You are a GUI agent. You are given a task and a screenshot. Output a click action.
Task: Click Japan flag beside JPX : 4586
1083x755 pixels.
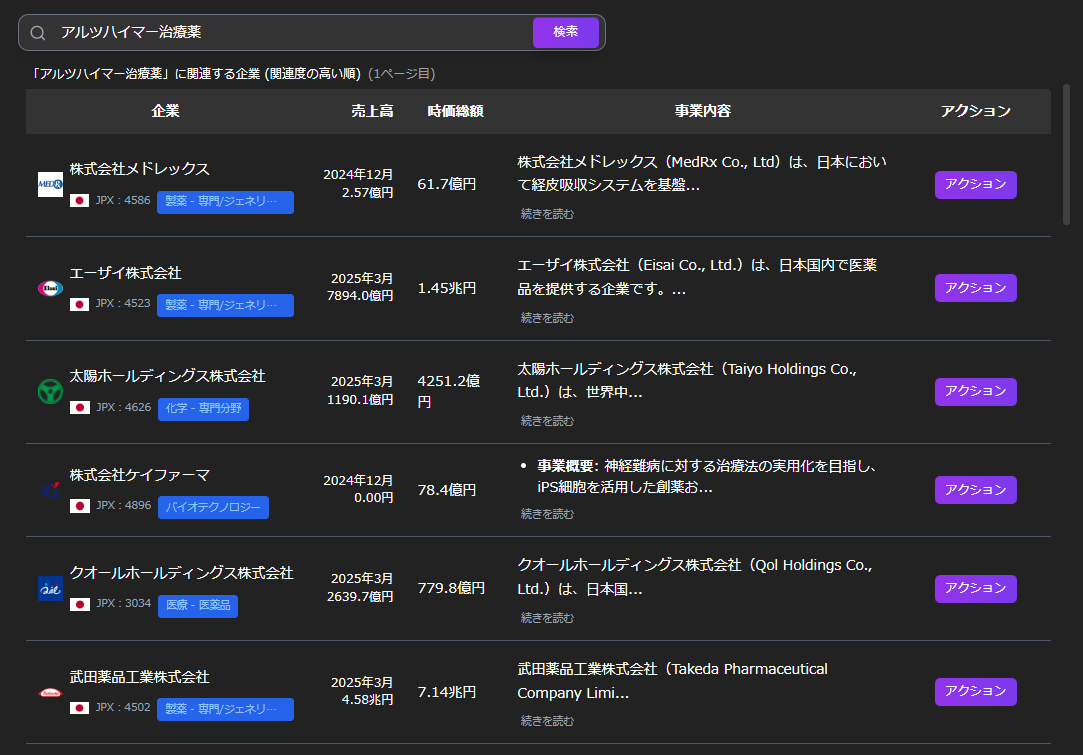(x=79, y=200)
